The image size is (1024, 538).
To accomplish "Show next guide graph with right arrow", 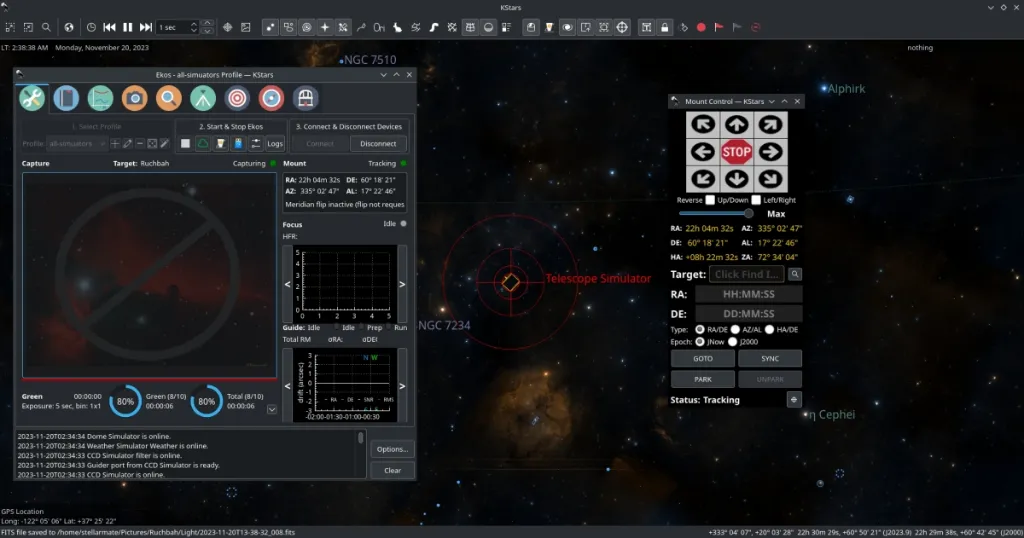I will tap(402, 386).
